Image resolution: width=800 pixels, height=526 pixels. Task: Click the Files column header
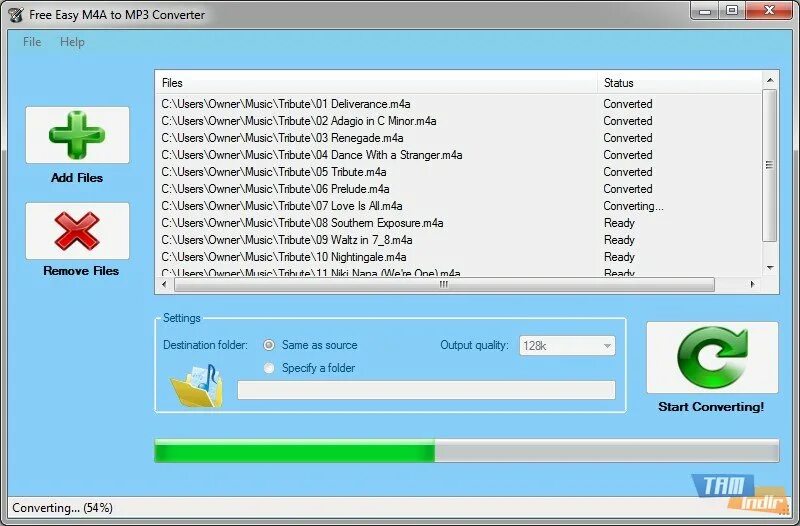376,83
